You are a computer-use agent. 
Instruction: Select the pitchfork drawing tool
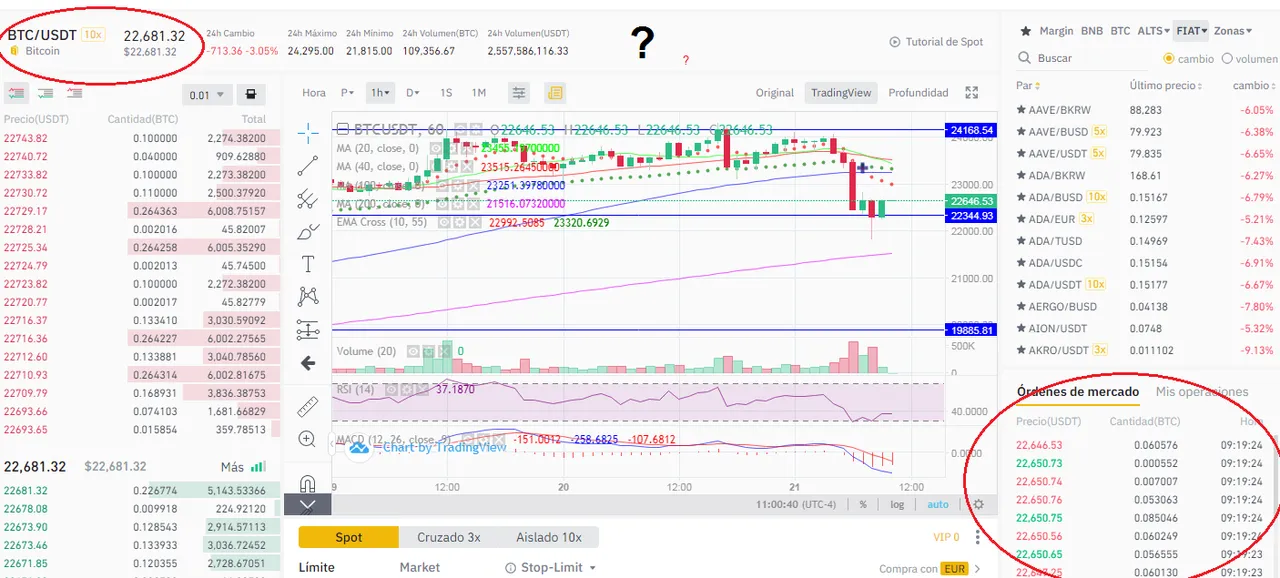tap(307, 198)
